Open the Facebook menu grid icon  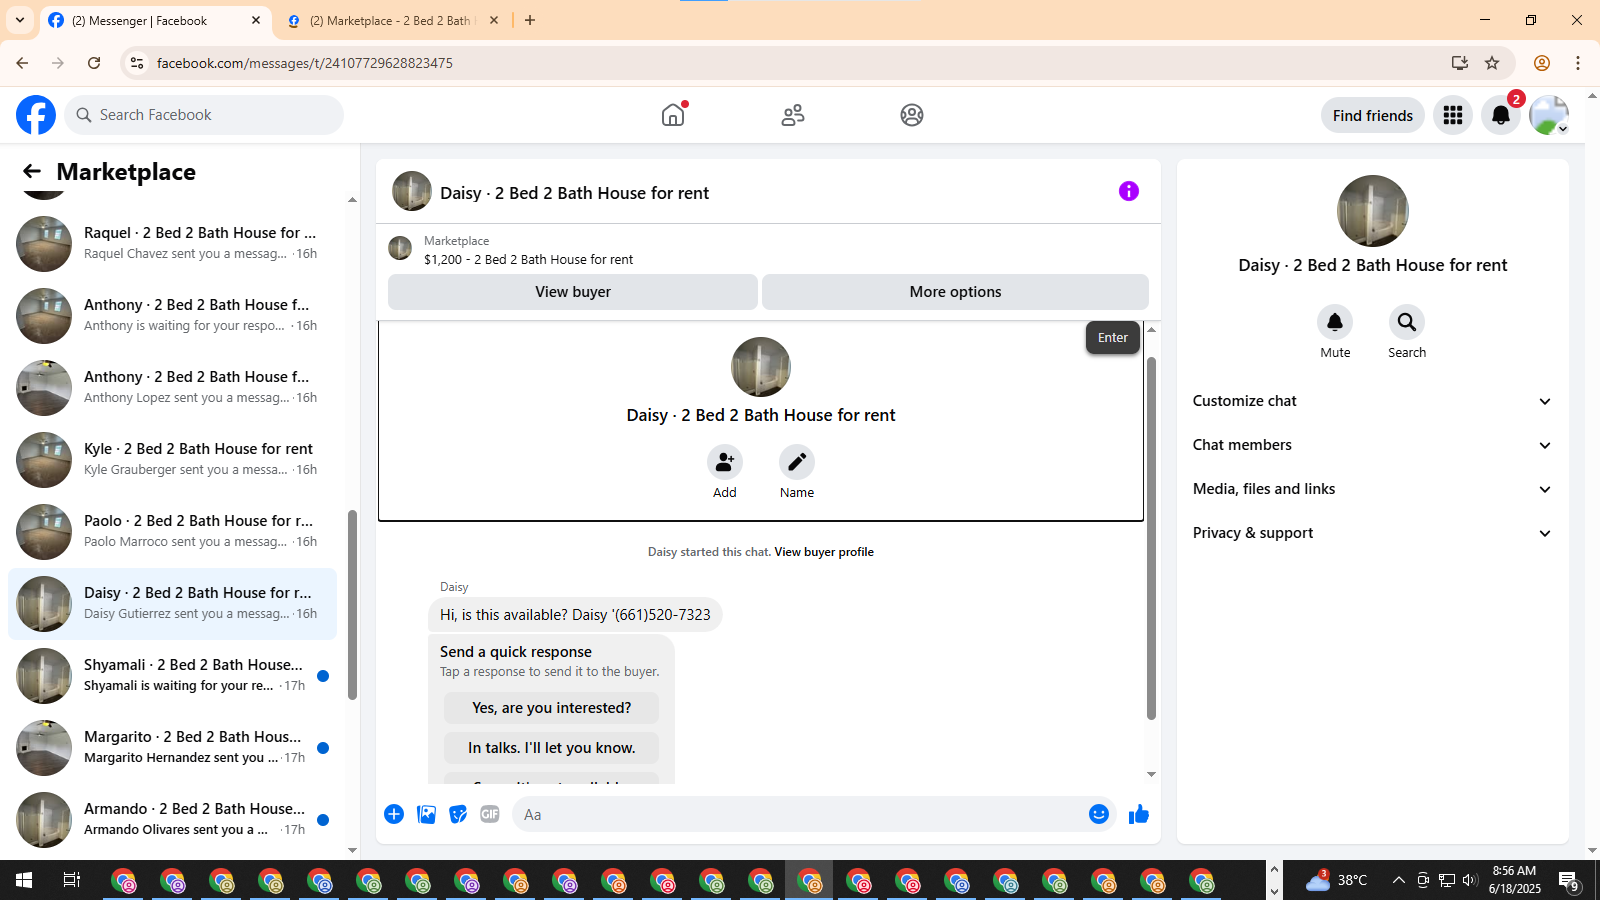coord(1453,115)
